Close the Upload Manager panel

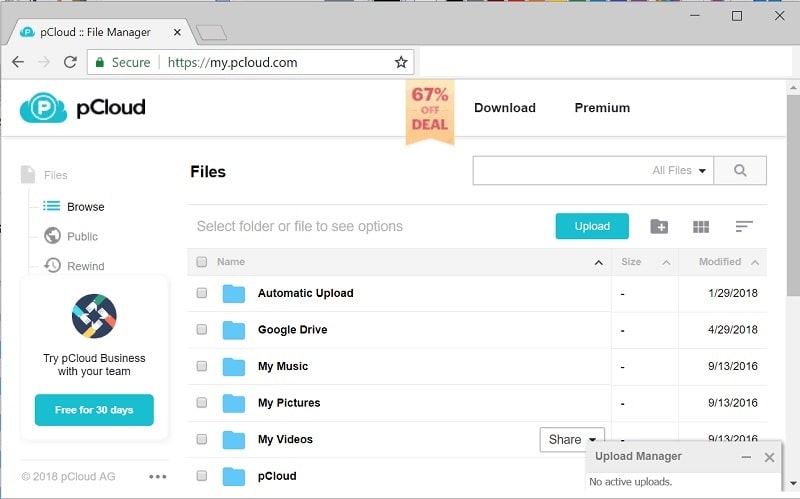point(769,457)
